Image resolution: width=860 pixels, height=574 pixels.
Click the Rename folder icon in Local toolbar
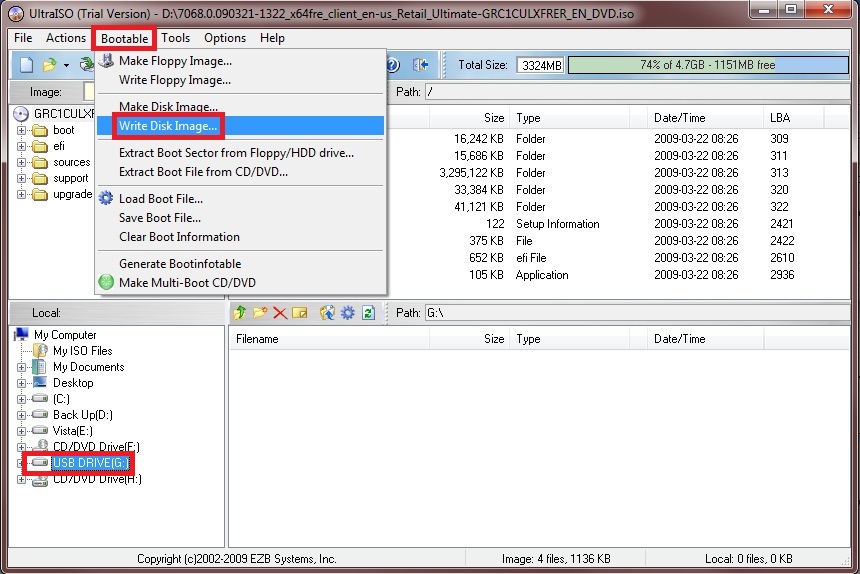299,313
